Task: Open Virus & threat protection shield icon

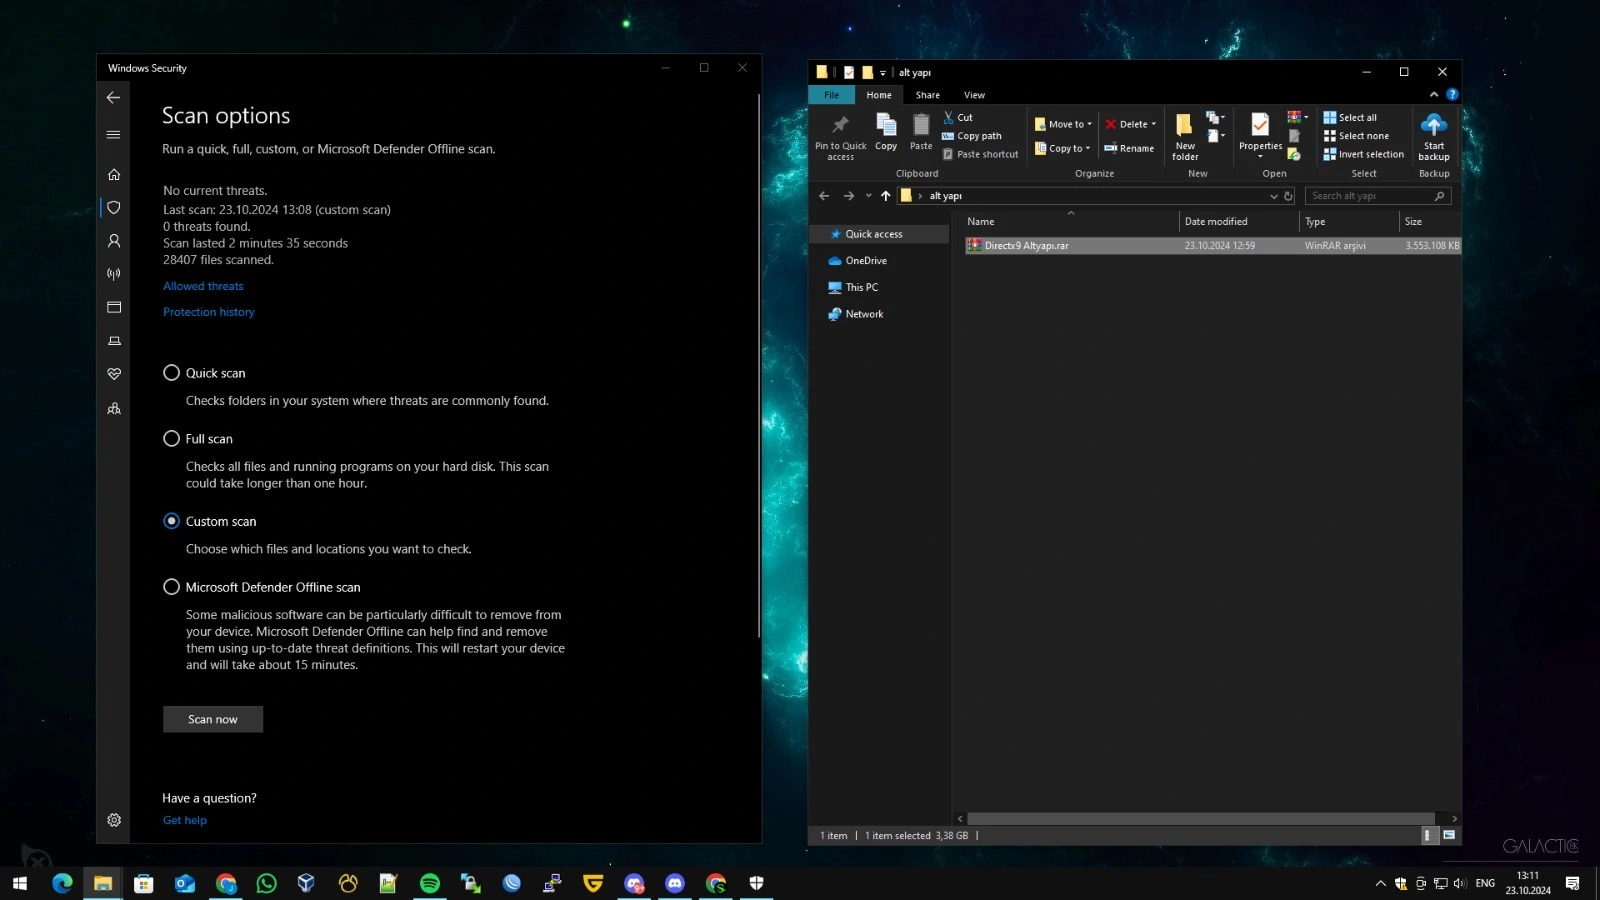Action: click(114, 208)
